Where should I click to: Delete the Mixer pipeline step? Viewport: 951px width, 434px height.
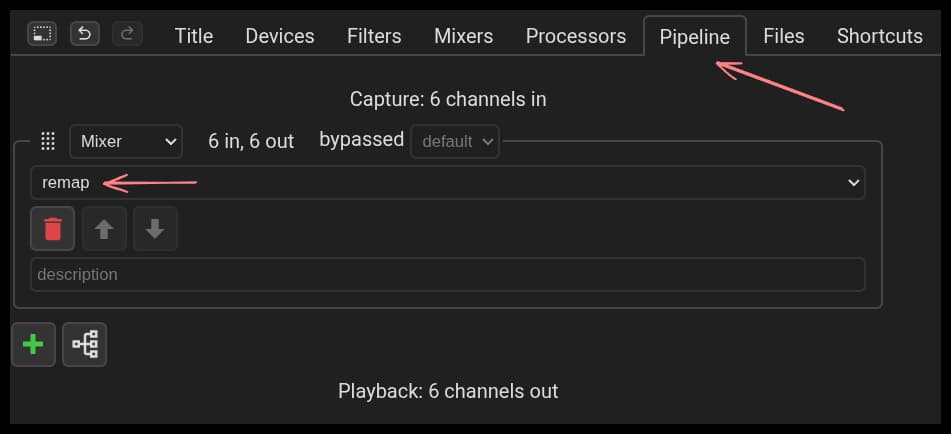[53, 229]
